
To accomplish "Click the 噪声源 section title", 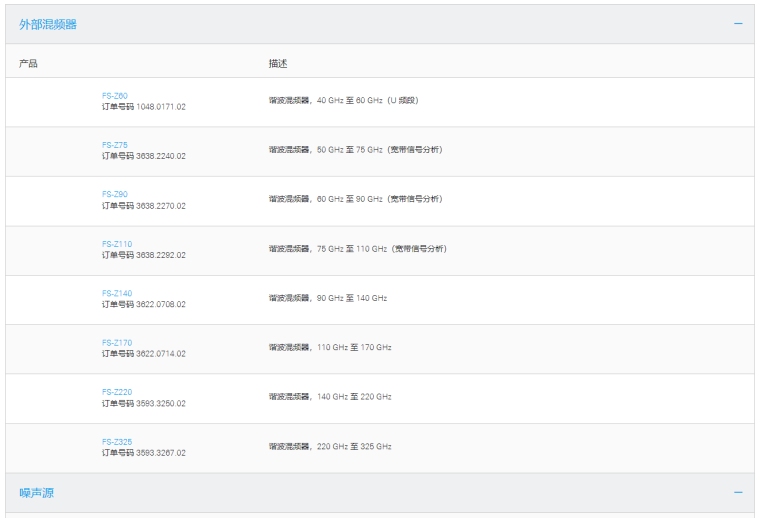I will (37, 493).
